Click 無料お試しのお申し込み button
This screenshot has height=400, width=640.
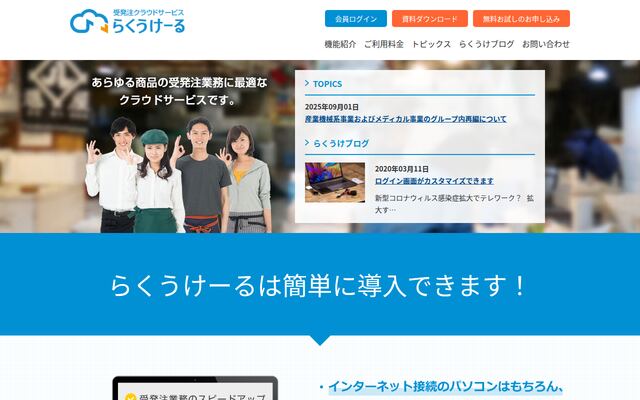(x=521, y=19)
